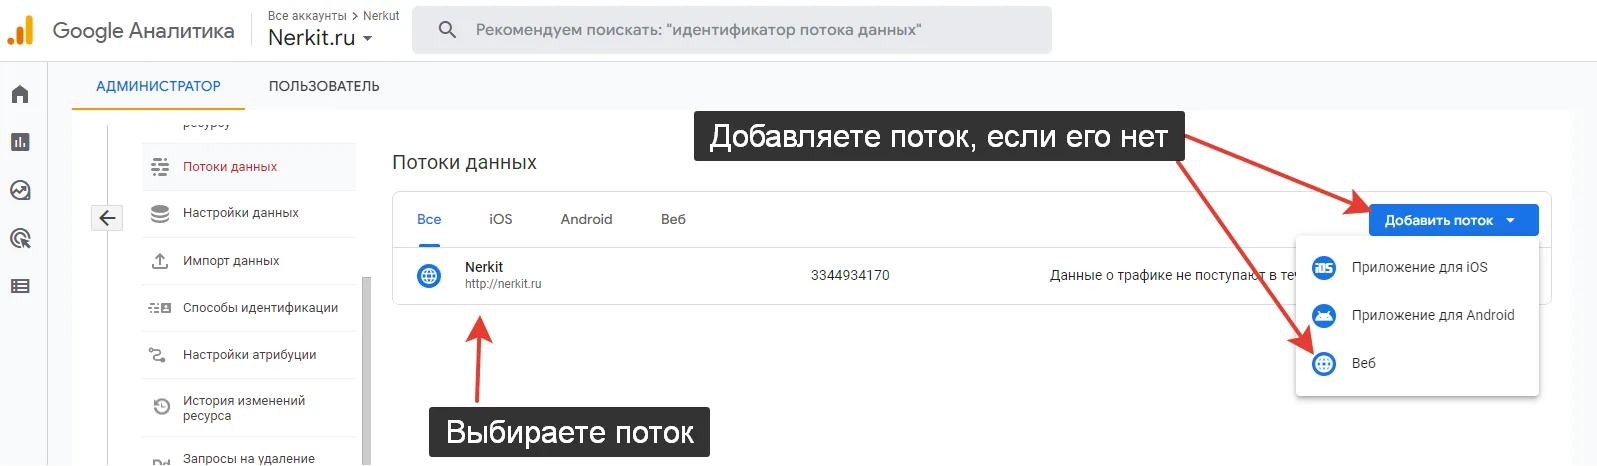Switch to АДМИНИСТРАТОР tab
The height and width of the screenshot is (466, 1597).
(158, 86)
